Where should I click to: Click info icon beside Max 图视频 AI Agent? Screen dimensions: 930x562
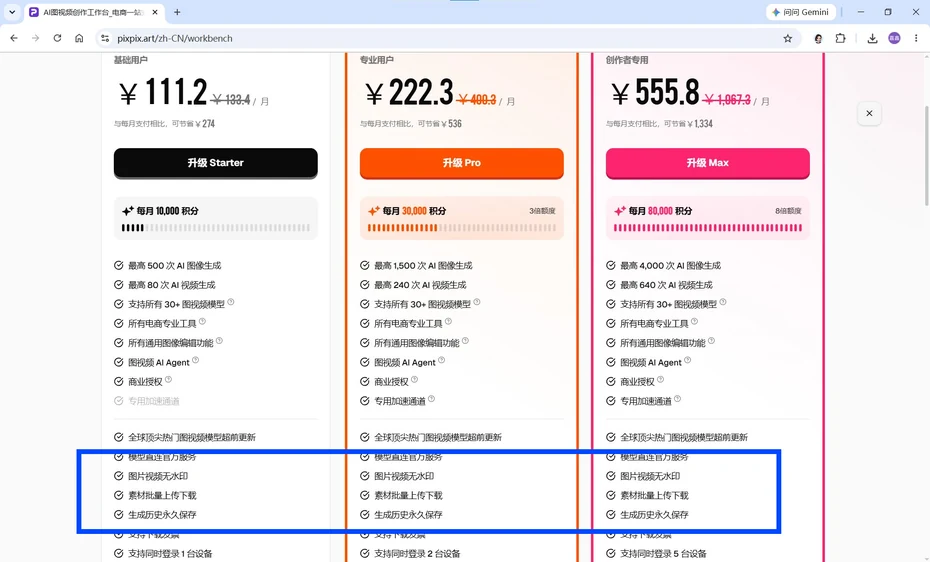tap(687, 360)
